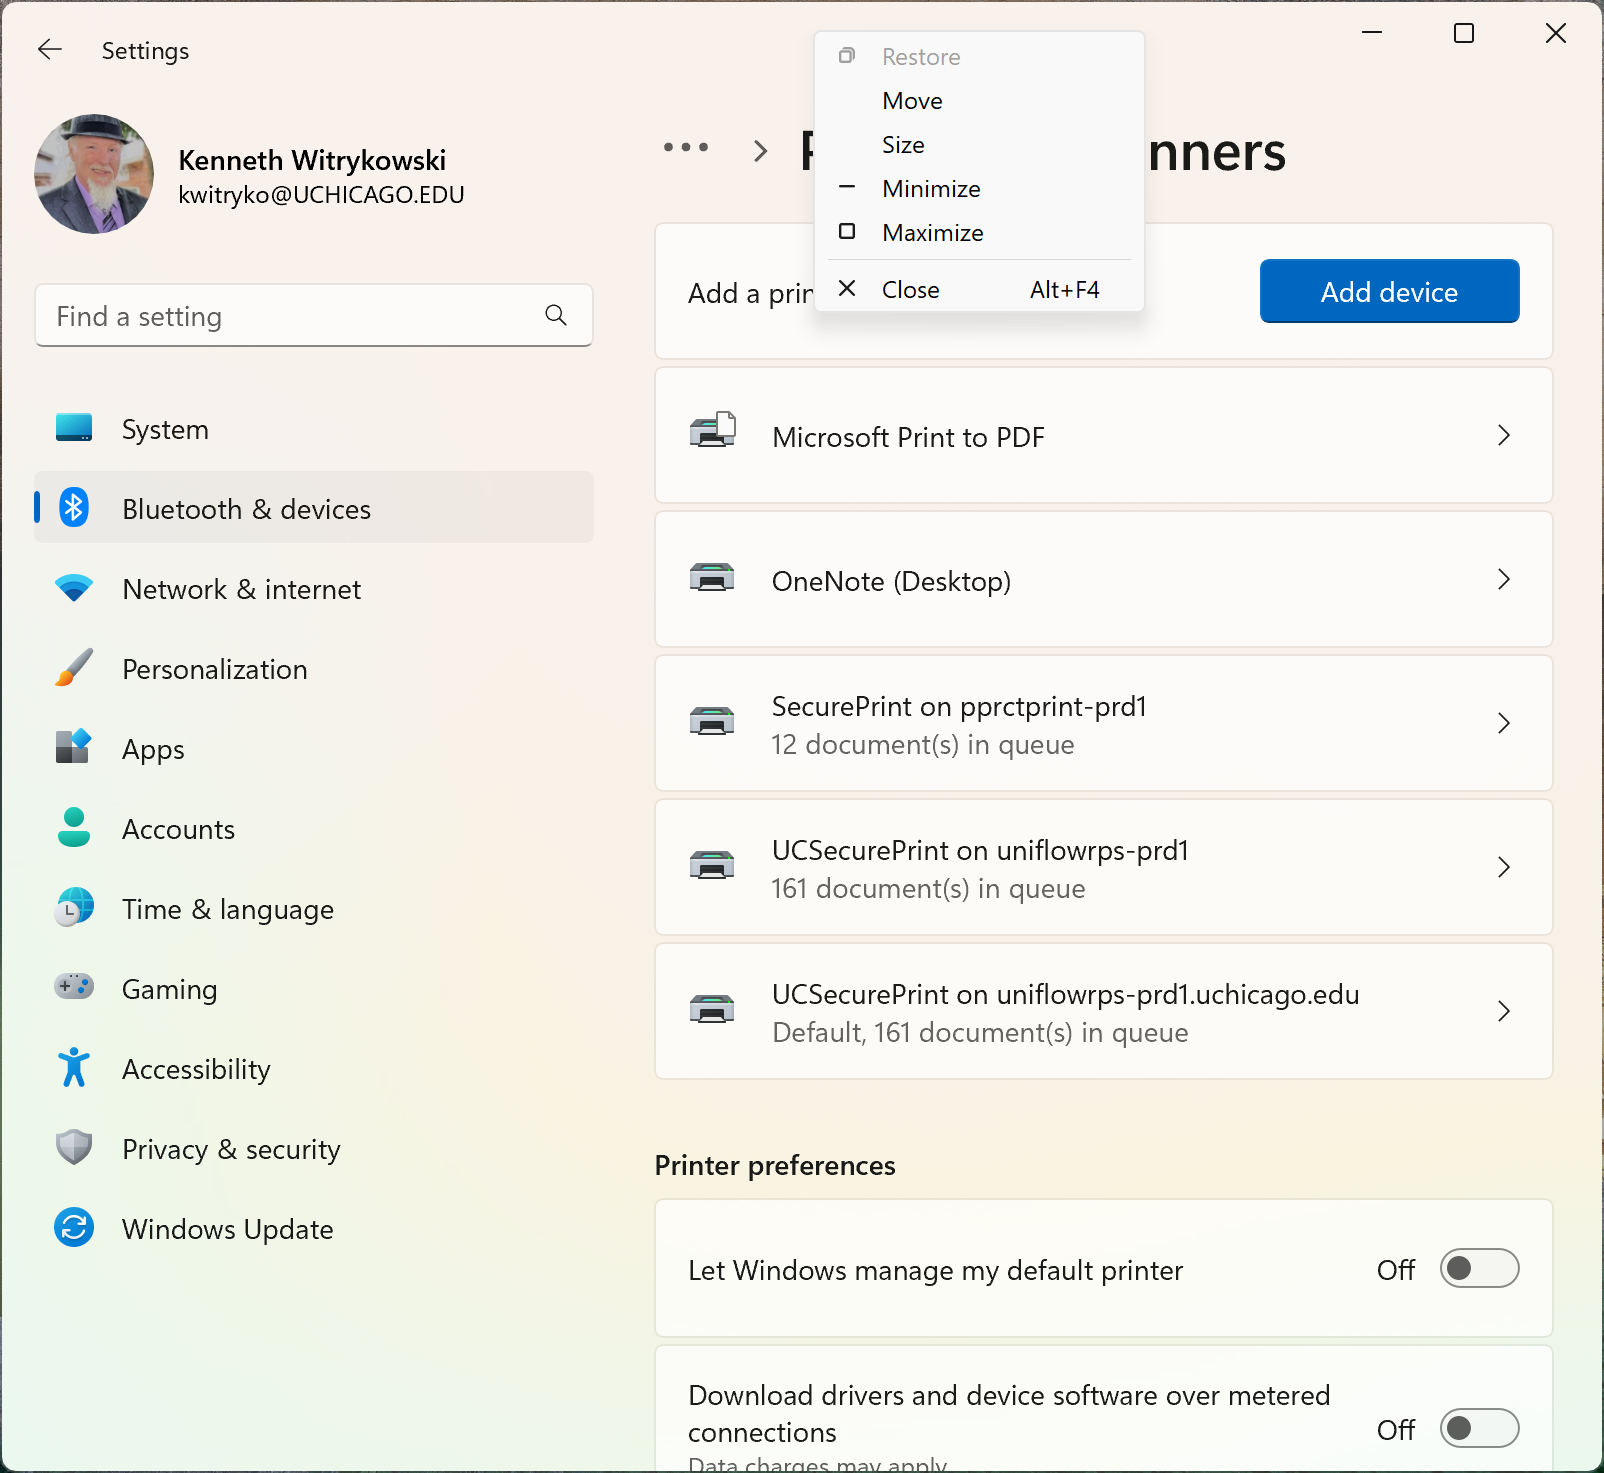
Task: Toggle Let Windows manage my default printer
Action: point(1479,1269)
